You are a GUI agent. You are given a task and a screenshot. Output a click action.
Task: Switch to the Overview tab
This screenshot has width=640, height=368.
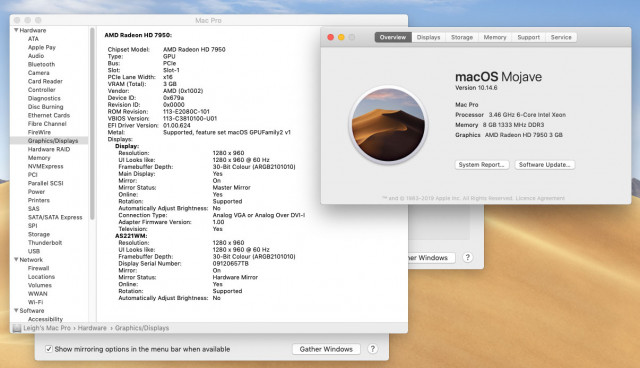[x=393, y=37]
